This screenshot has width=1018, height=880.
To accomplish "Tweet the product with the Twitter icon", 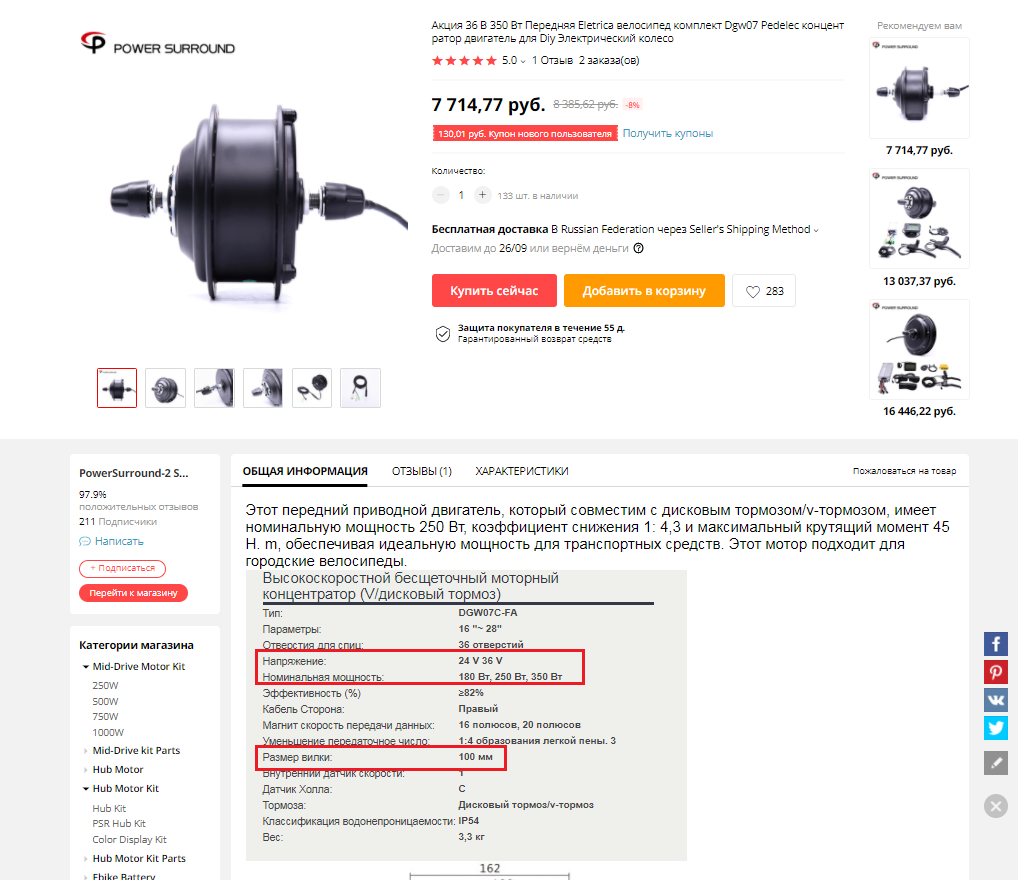I will (995, 727).
